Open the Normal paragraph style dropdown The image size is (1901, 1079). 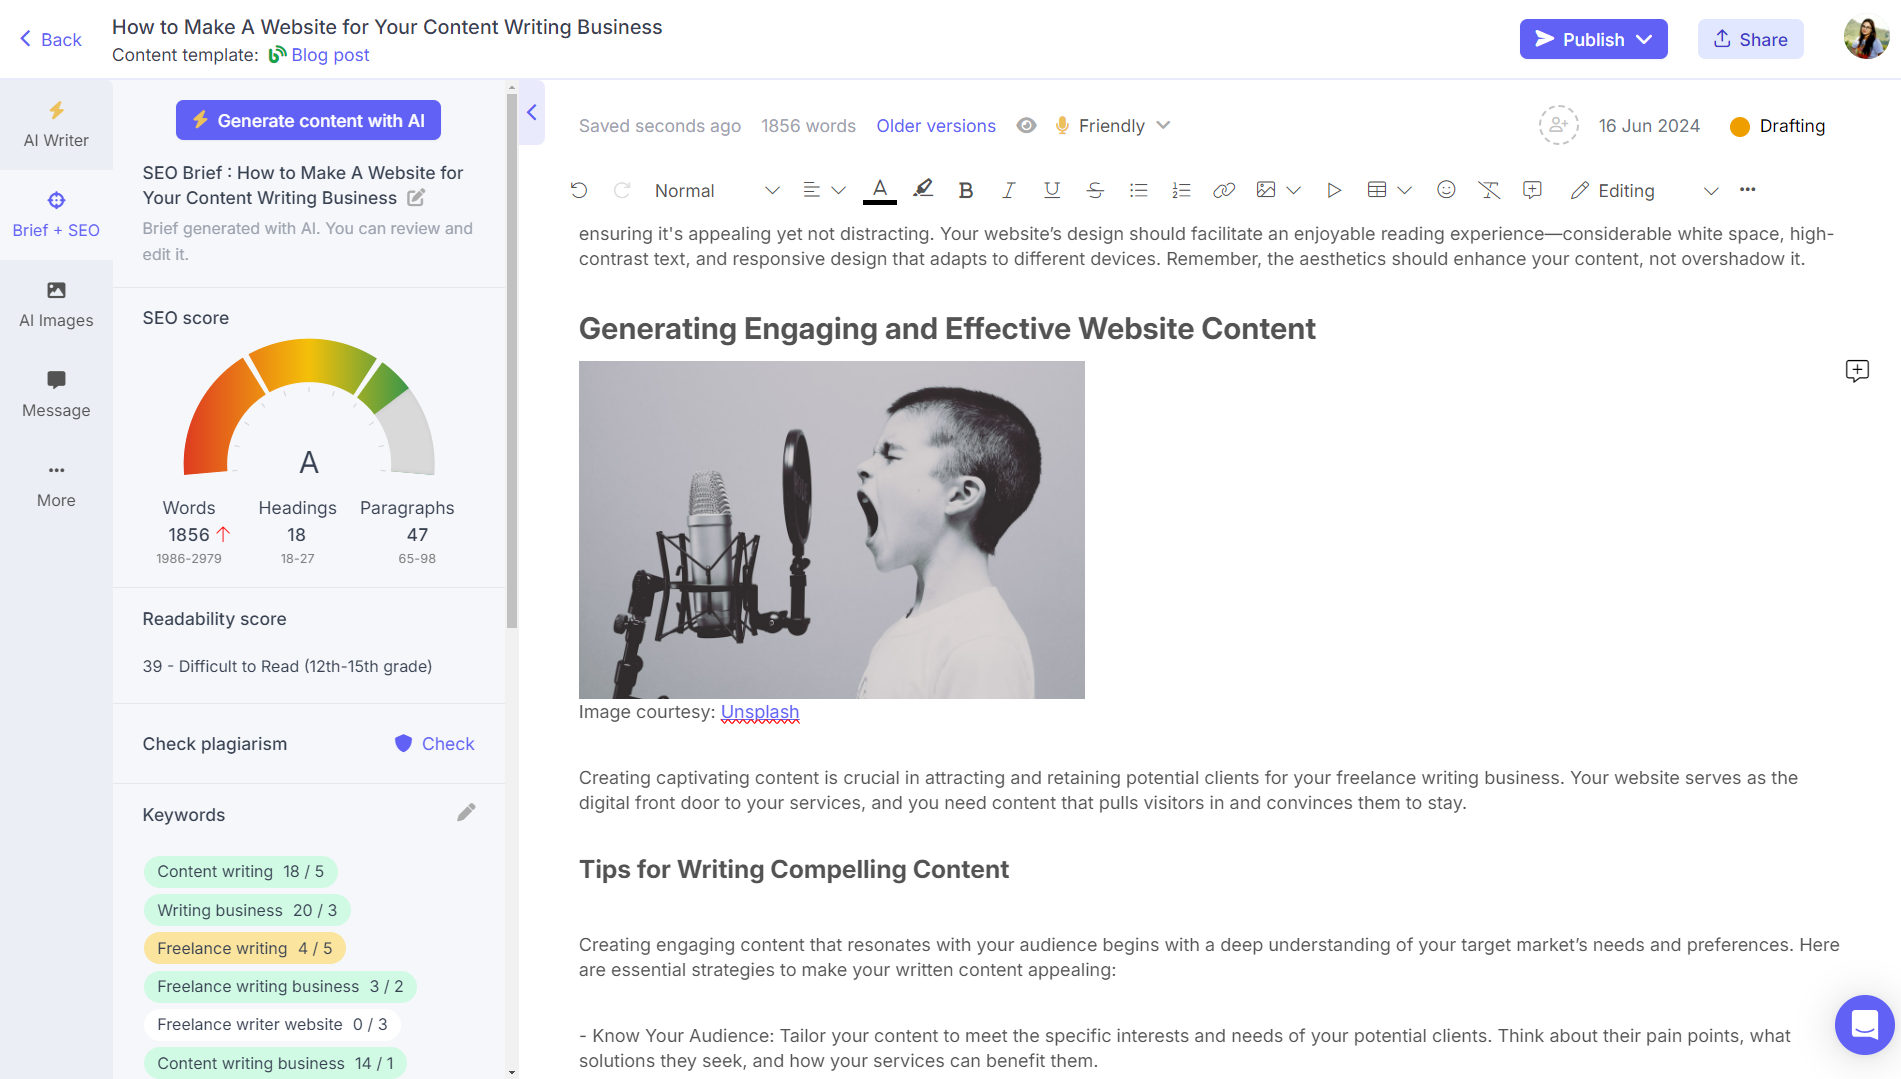coord(717,190)
